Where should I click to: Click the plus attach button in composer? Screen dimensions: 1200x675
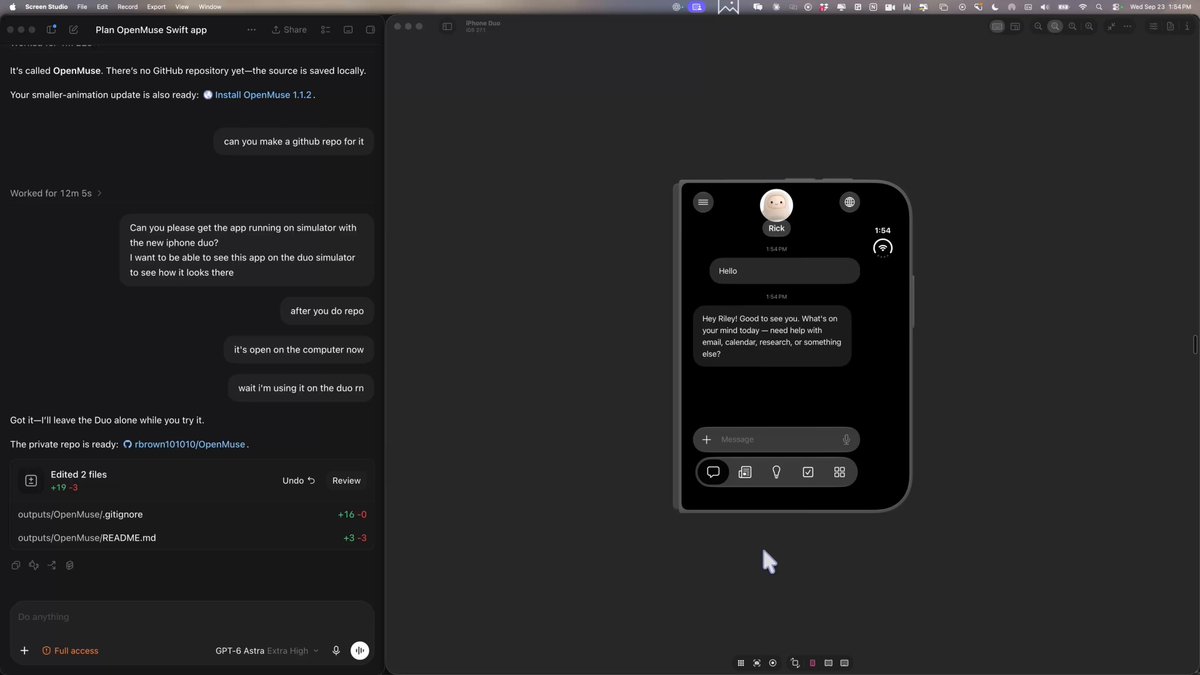coord(24,651)
